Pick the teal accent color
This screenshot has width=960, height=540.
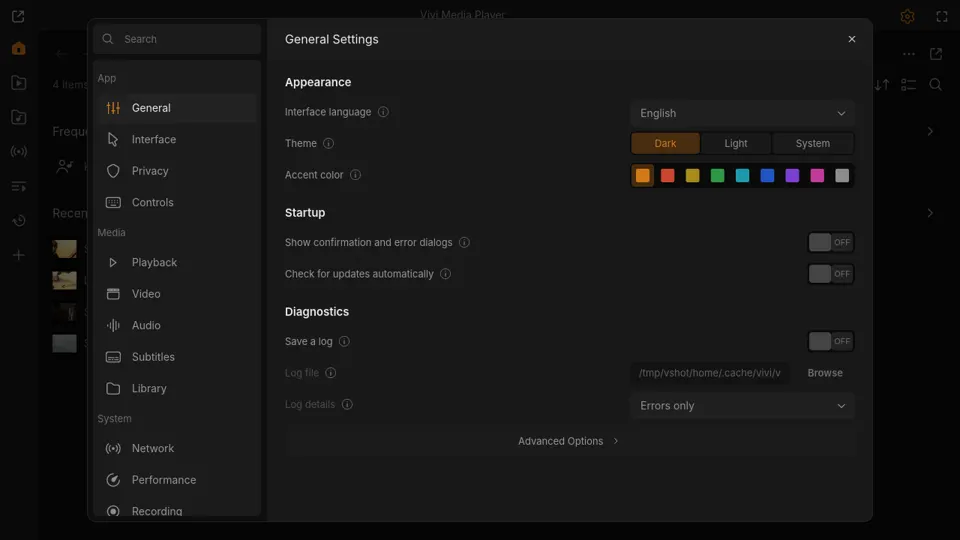742,176
